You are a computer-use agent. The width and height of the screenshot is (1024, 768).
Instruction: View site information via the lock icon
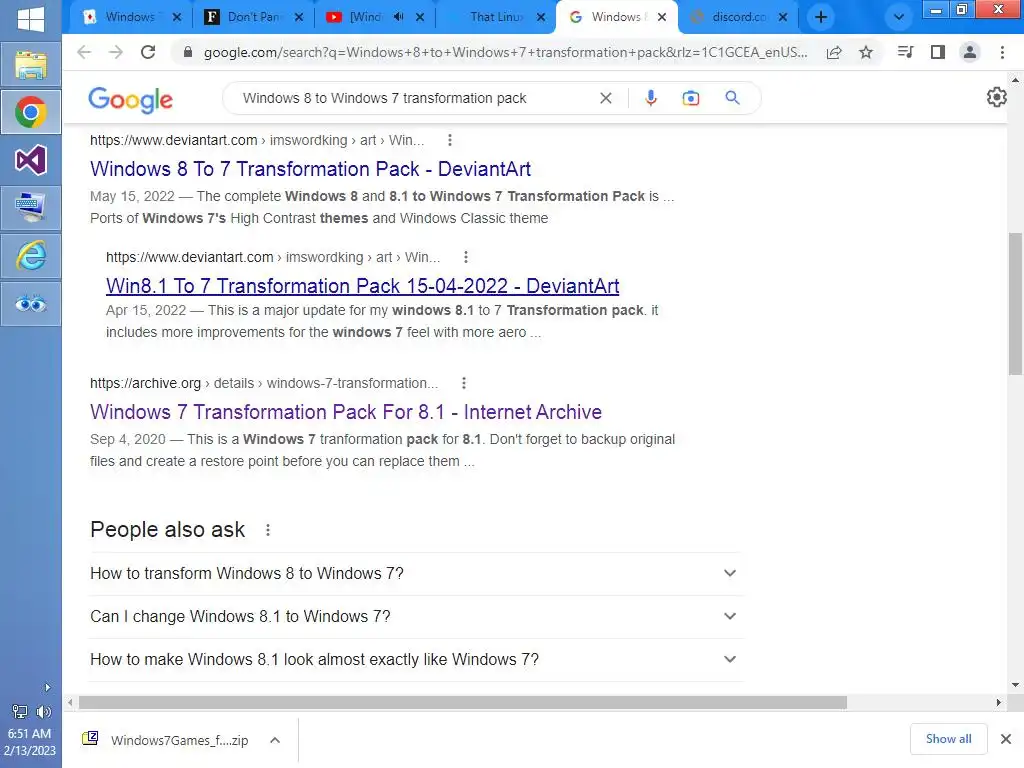(188, 52)
